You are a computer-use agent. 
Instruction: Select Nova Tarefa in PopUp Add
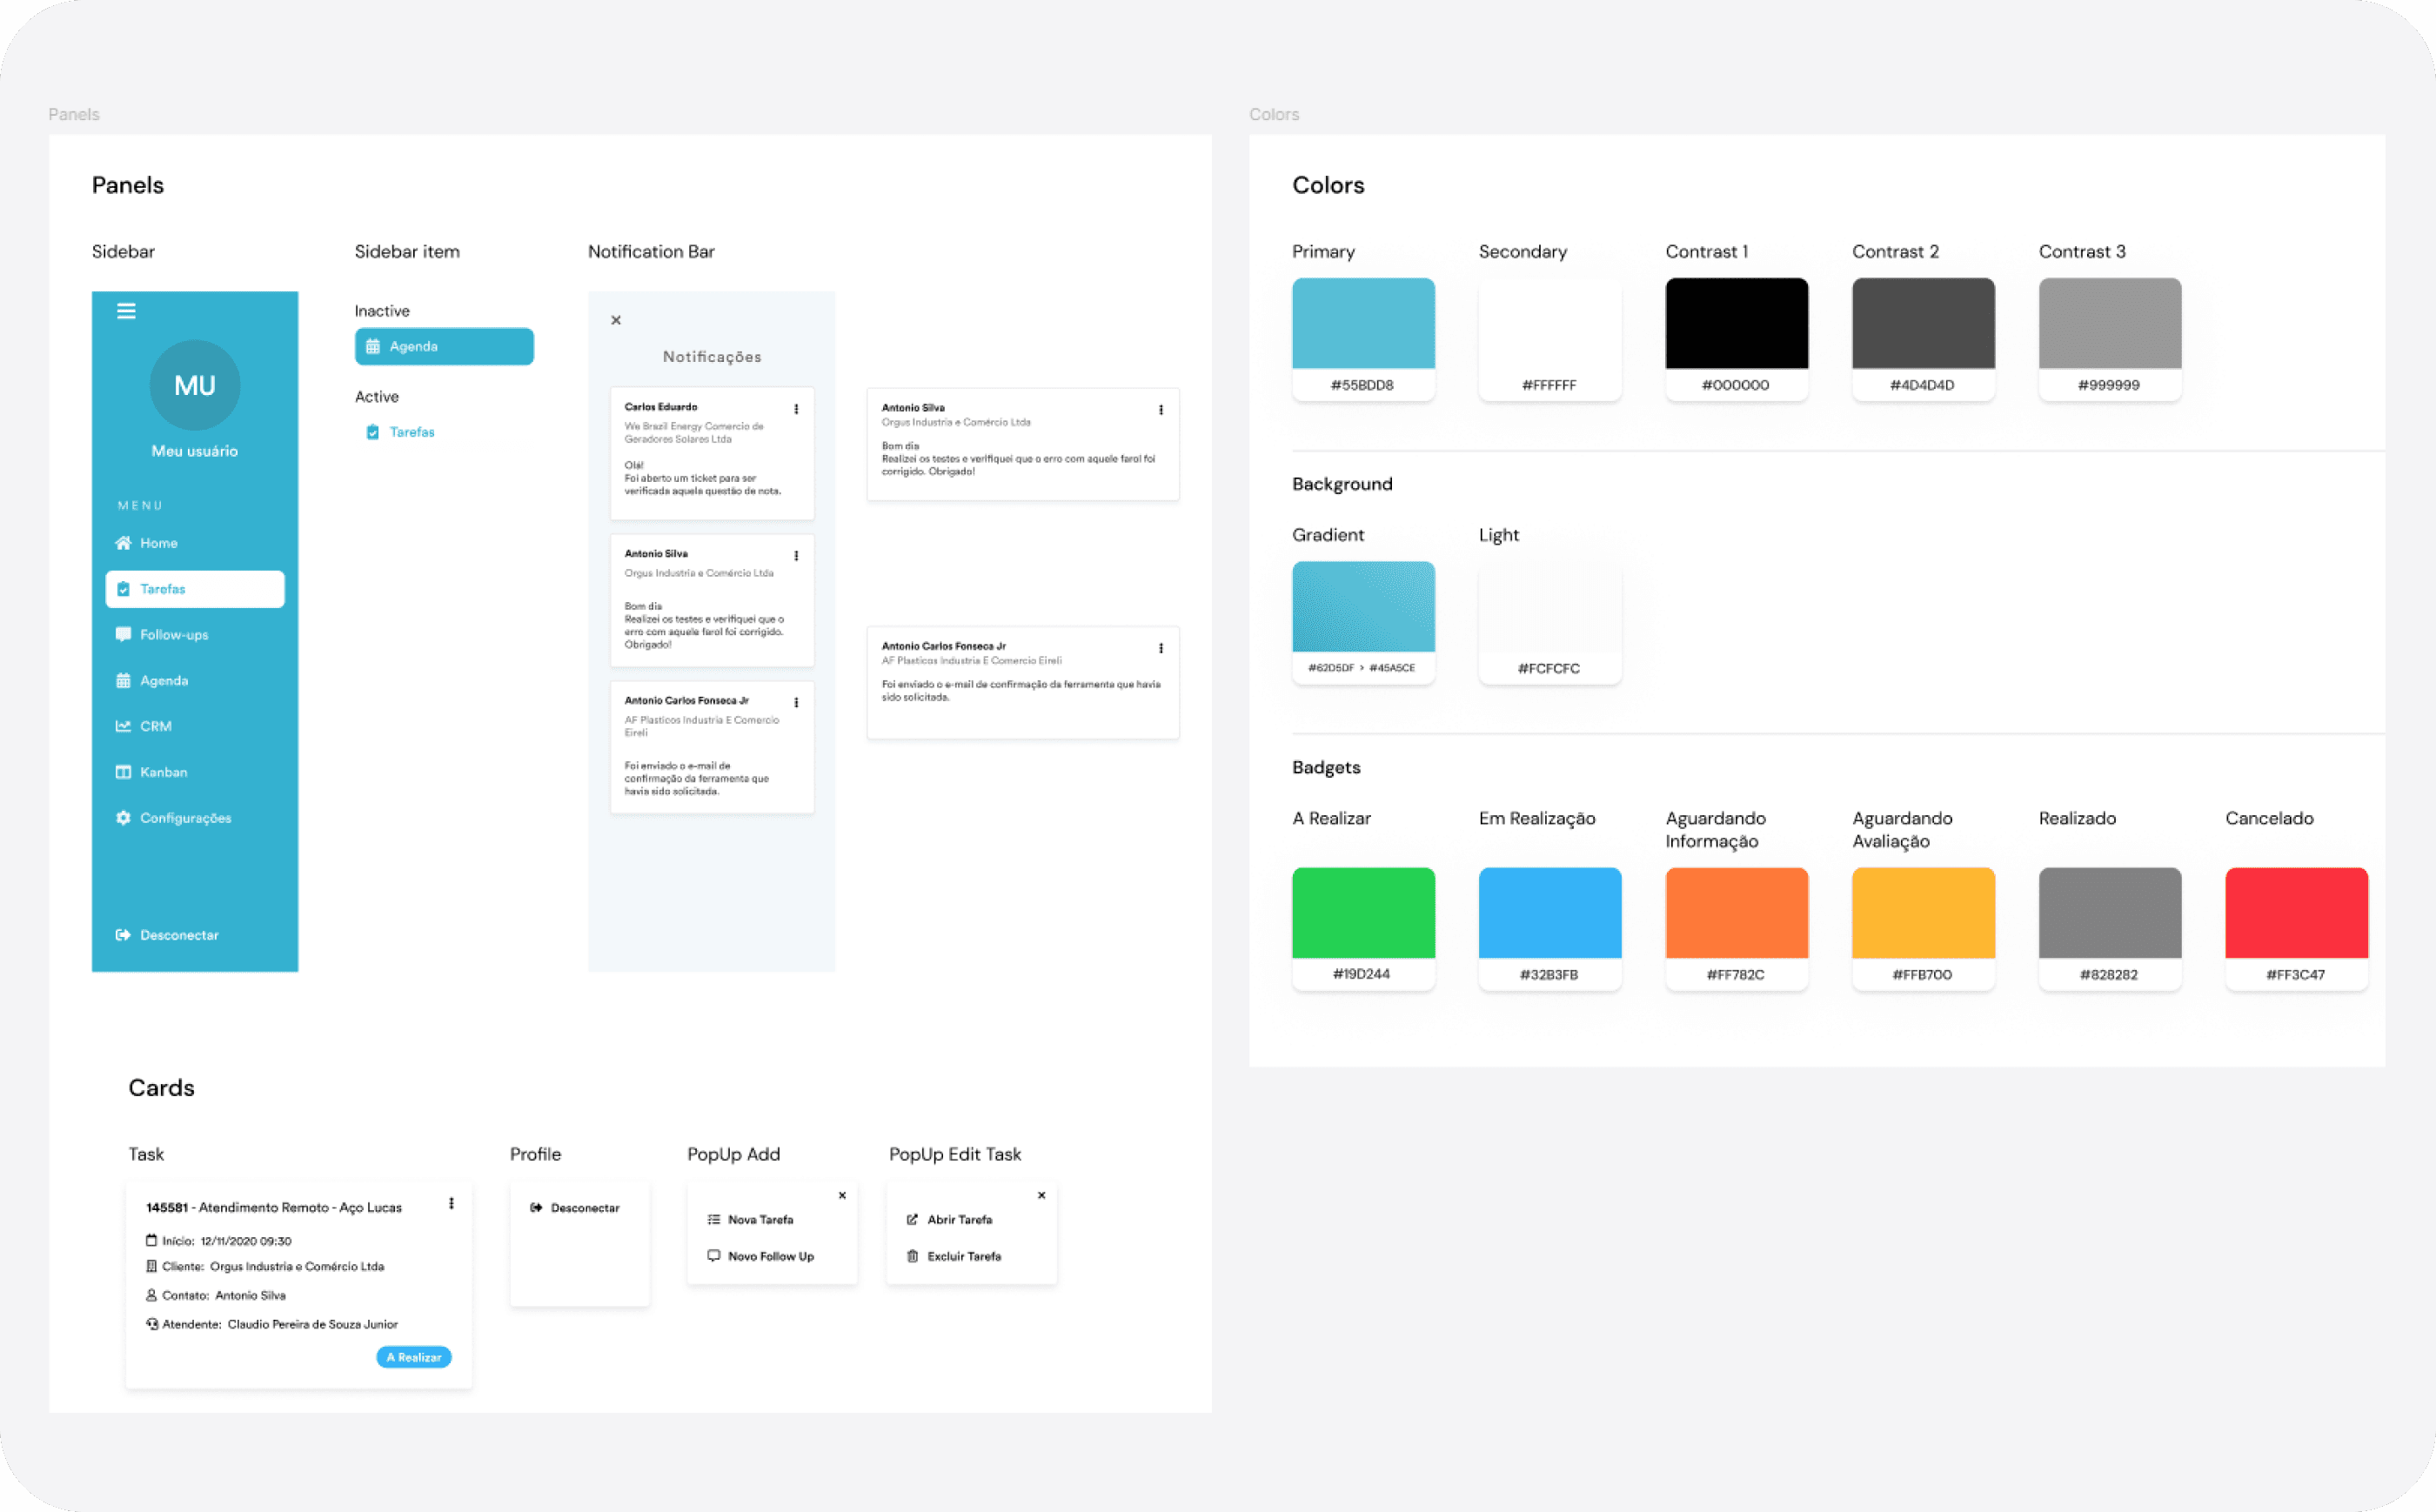click(760, 1220)
